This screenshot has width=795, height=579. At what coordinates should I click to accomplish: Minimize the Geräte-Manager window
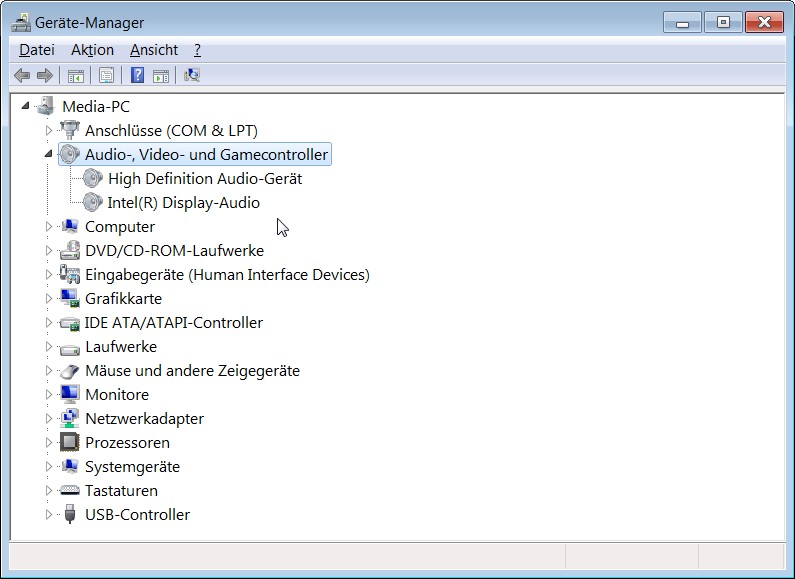click(x=682, y=22)
